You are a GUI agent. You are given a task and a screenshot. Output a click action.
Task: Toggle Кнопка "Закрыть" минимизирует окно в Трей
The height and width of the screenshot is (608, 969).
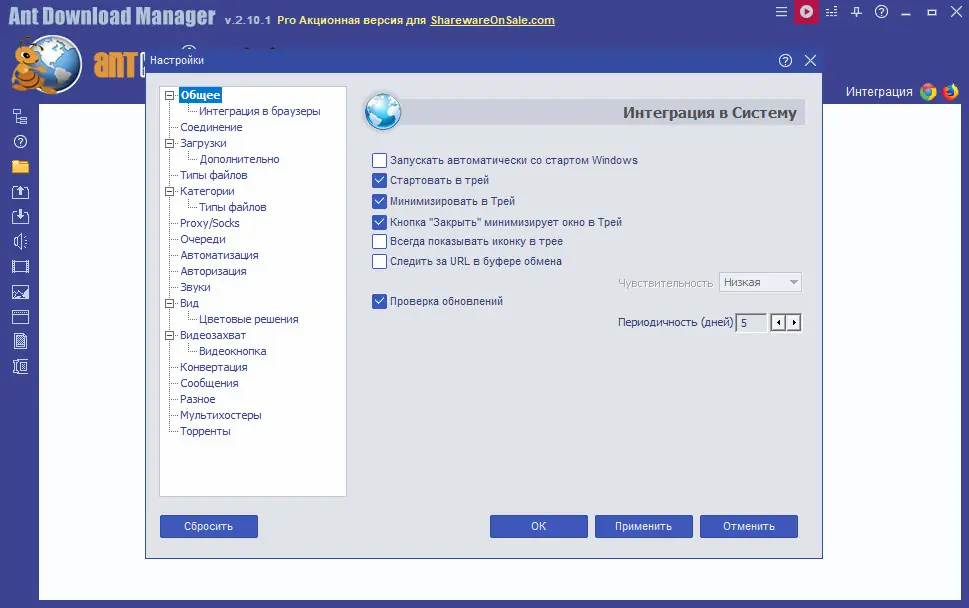pyautogui.click(x=379, y=222)
